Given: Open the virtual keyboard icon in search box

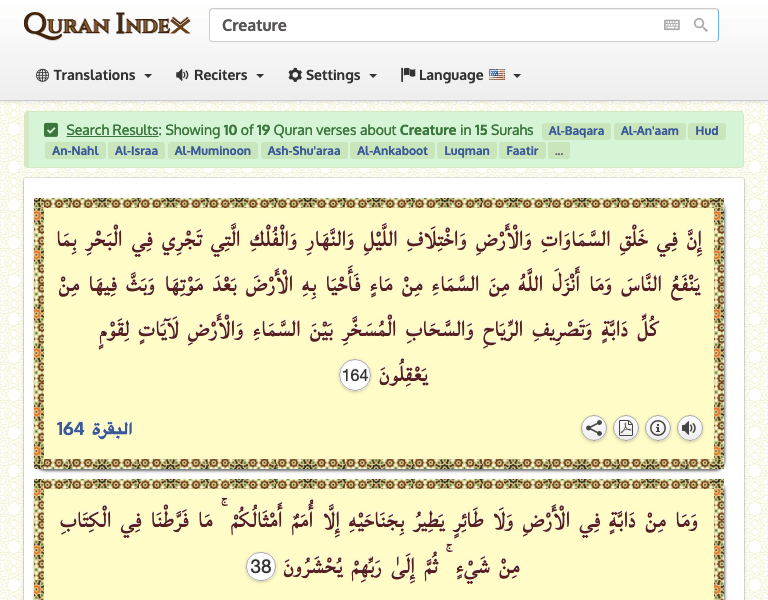Looking at the screenshot, I should [672, 25].
